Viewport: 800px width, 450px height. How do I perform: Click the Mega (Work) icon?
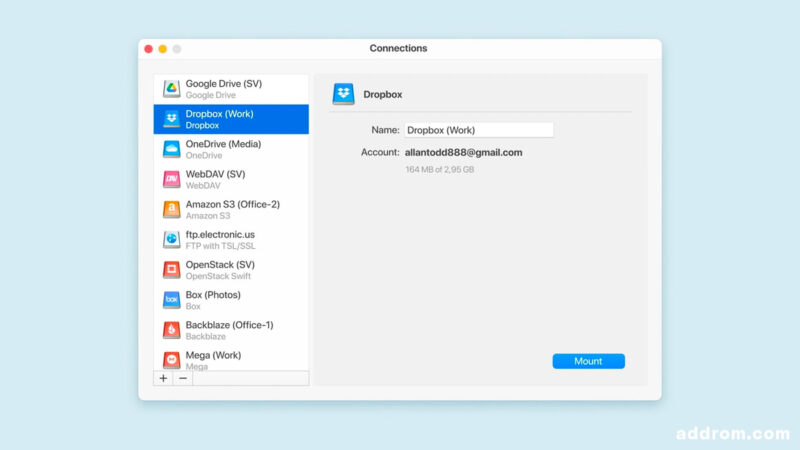click(x=171, y=358)
